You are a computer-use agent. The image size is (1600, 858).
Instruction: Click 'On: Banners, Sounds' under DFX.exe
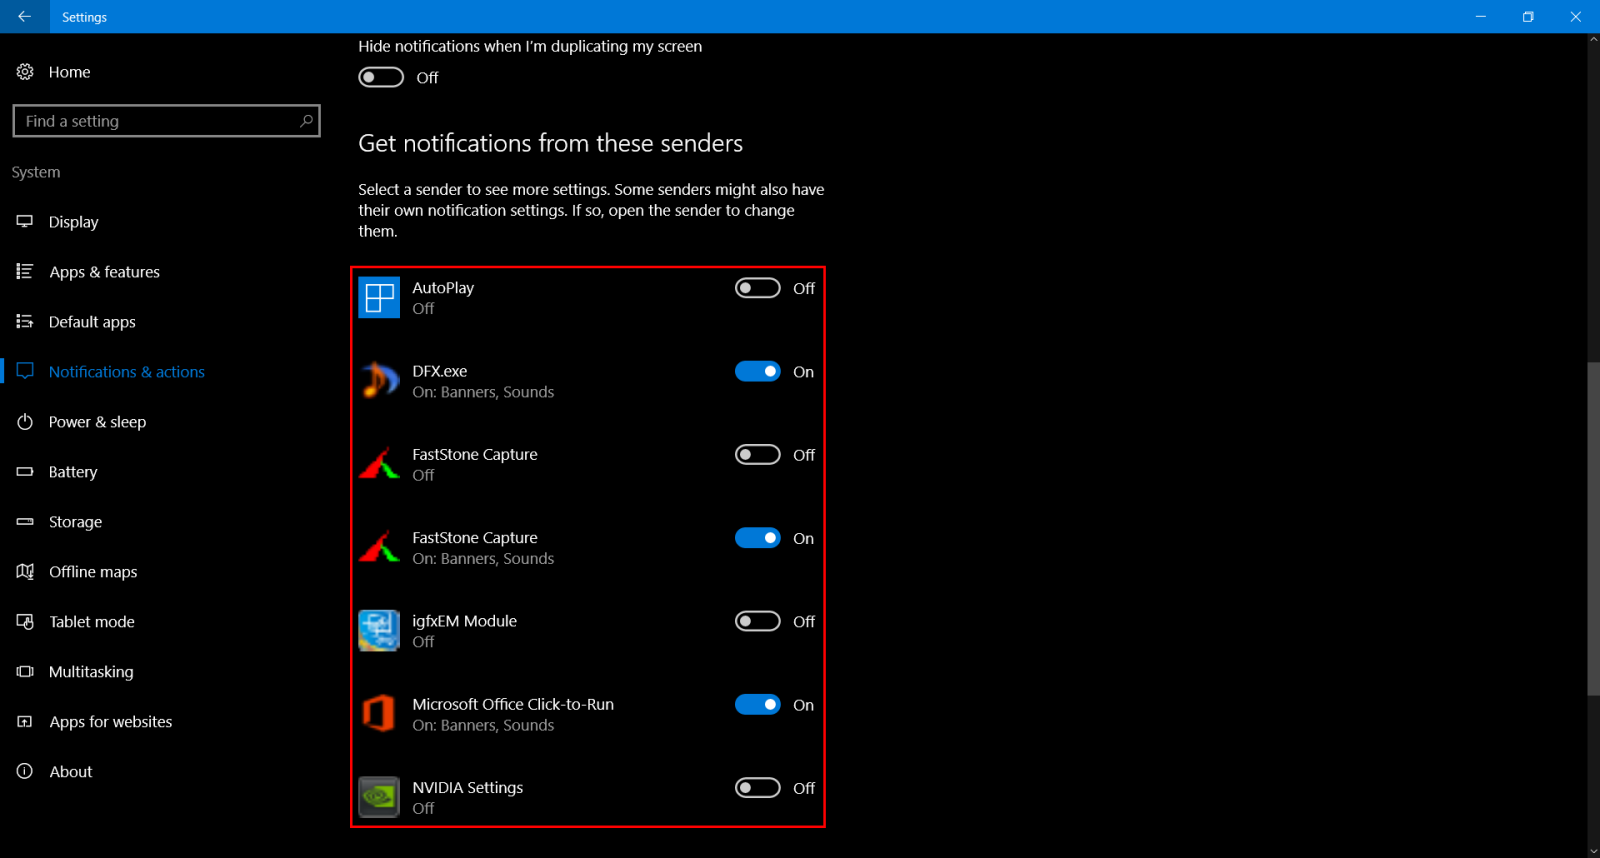[x=483, y=392]
